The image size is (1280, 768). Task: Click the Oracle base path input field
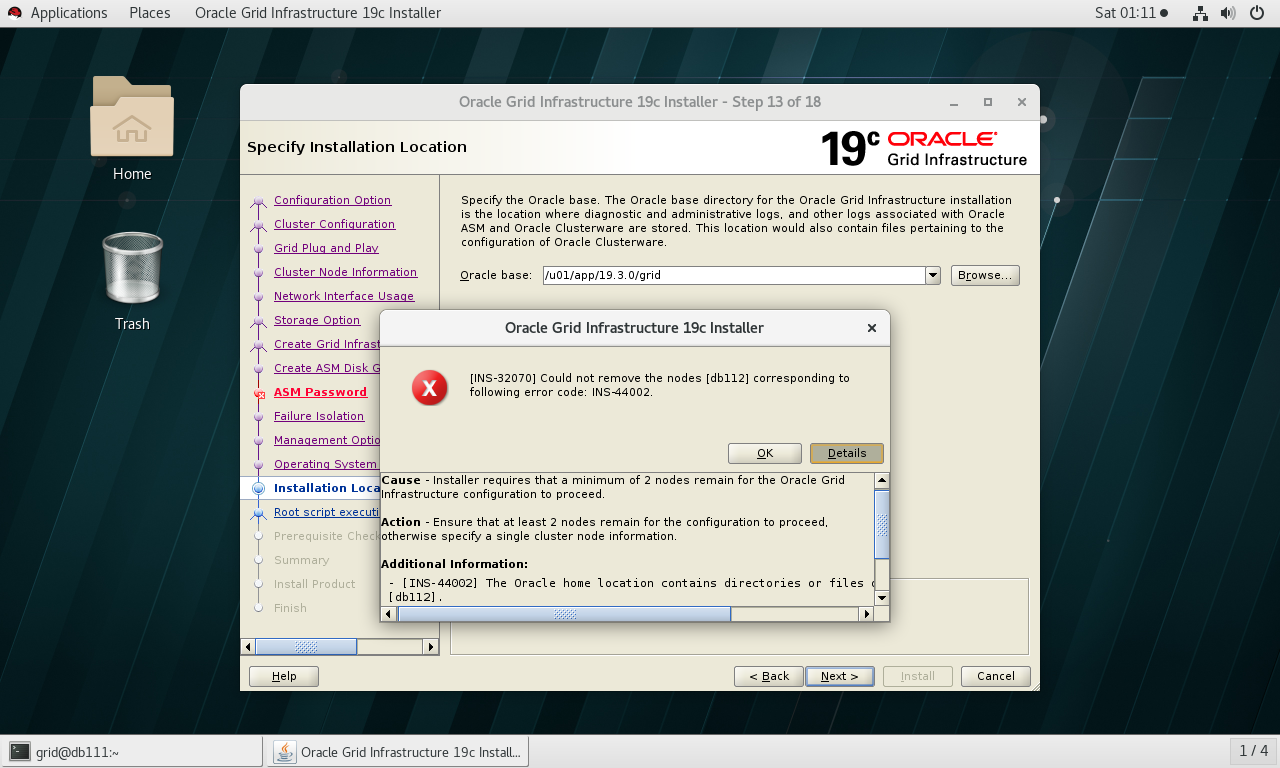click(734, 275)
